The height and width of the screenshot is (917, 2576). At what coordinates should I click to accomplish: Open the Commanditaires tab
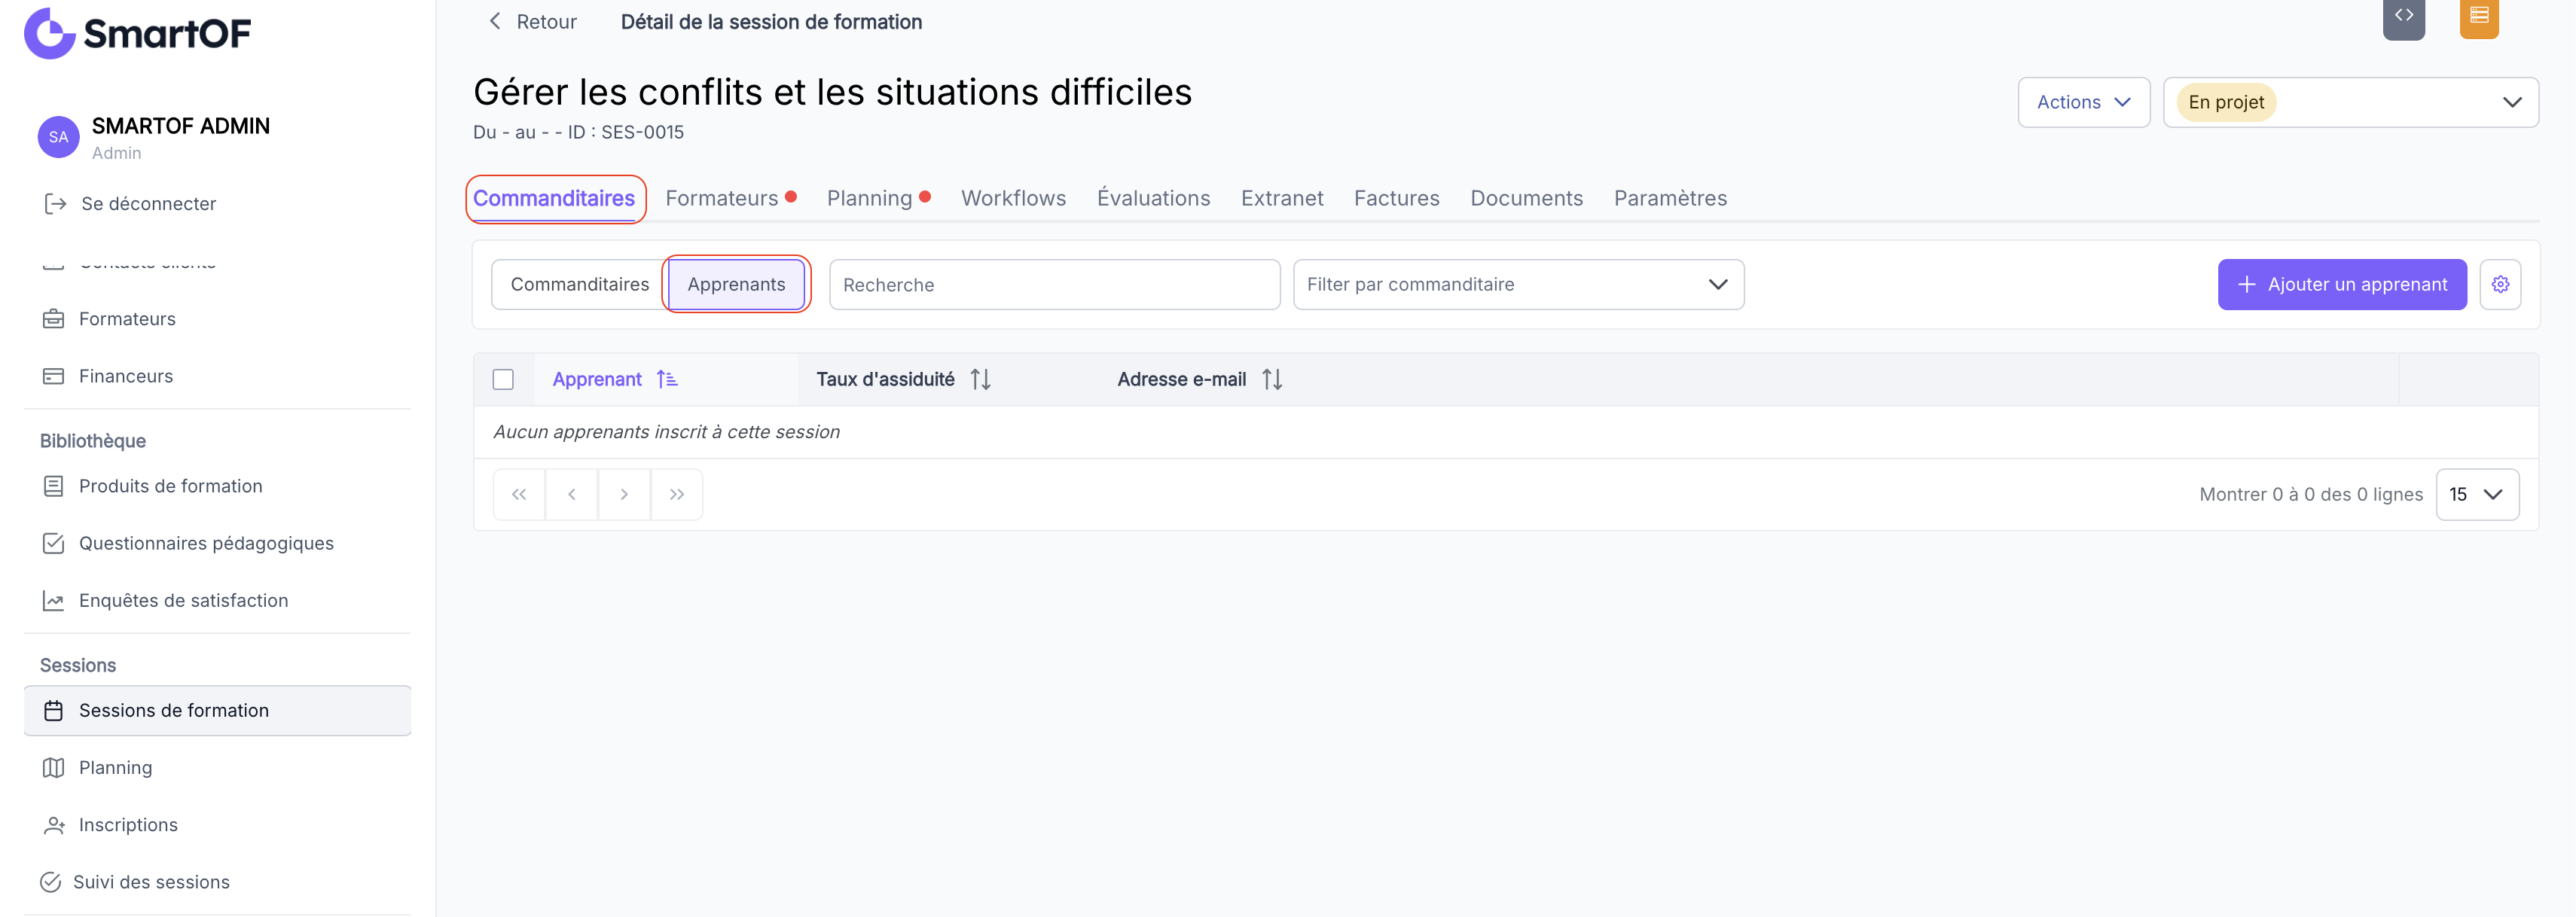point(554,198)
